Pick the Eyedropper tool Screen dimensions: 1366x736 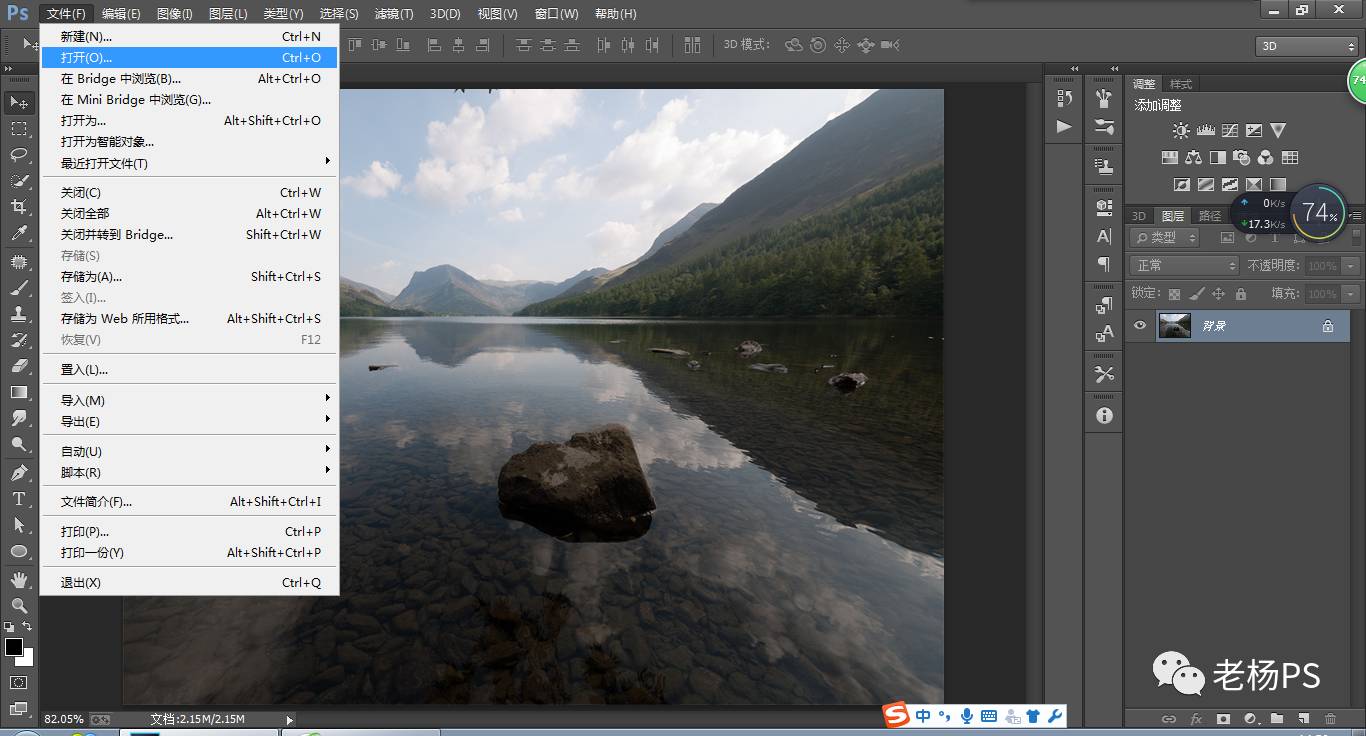tap(19, 234)
